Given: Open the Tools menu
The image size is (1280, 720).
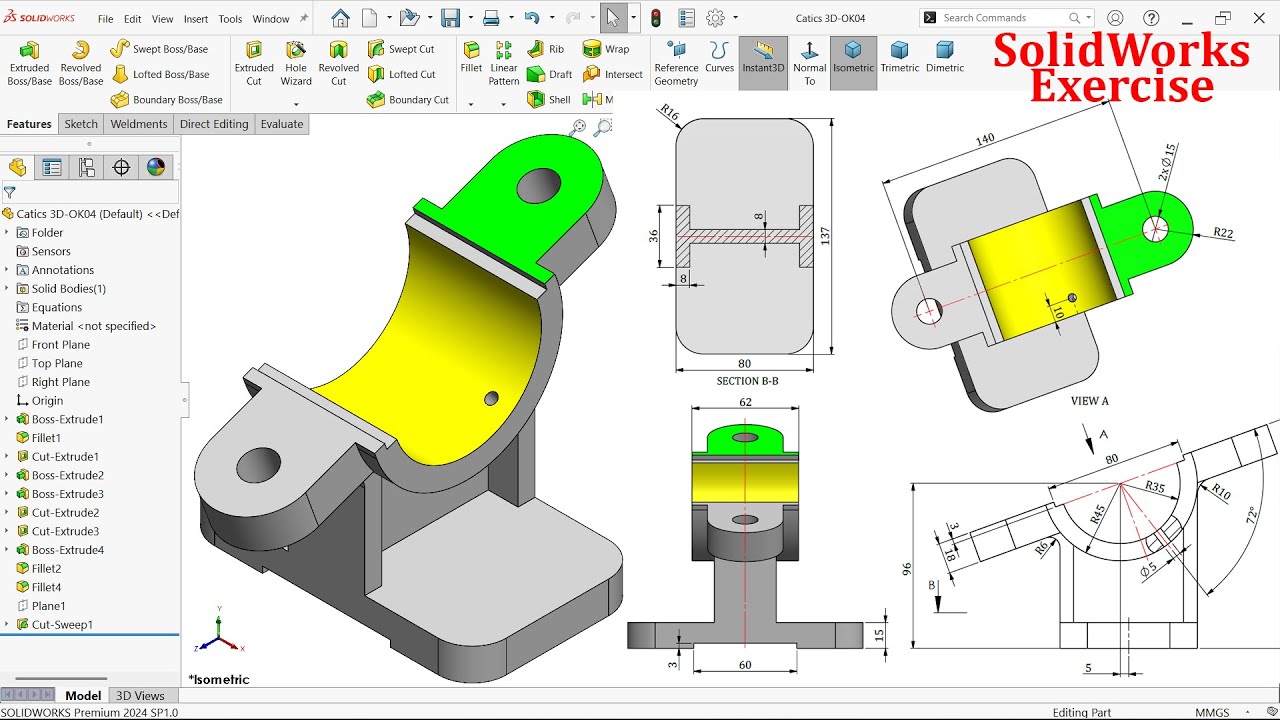Looking at the screenshot, I should (230, 17).
